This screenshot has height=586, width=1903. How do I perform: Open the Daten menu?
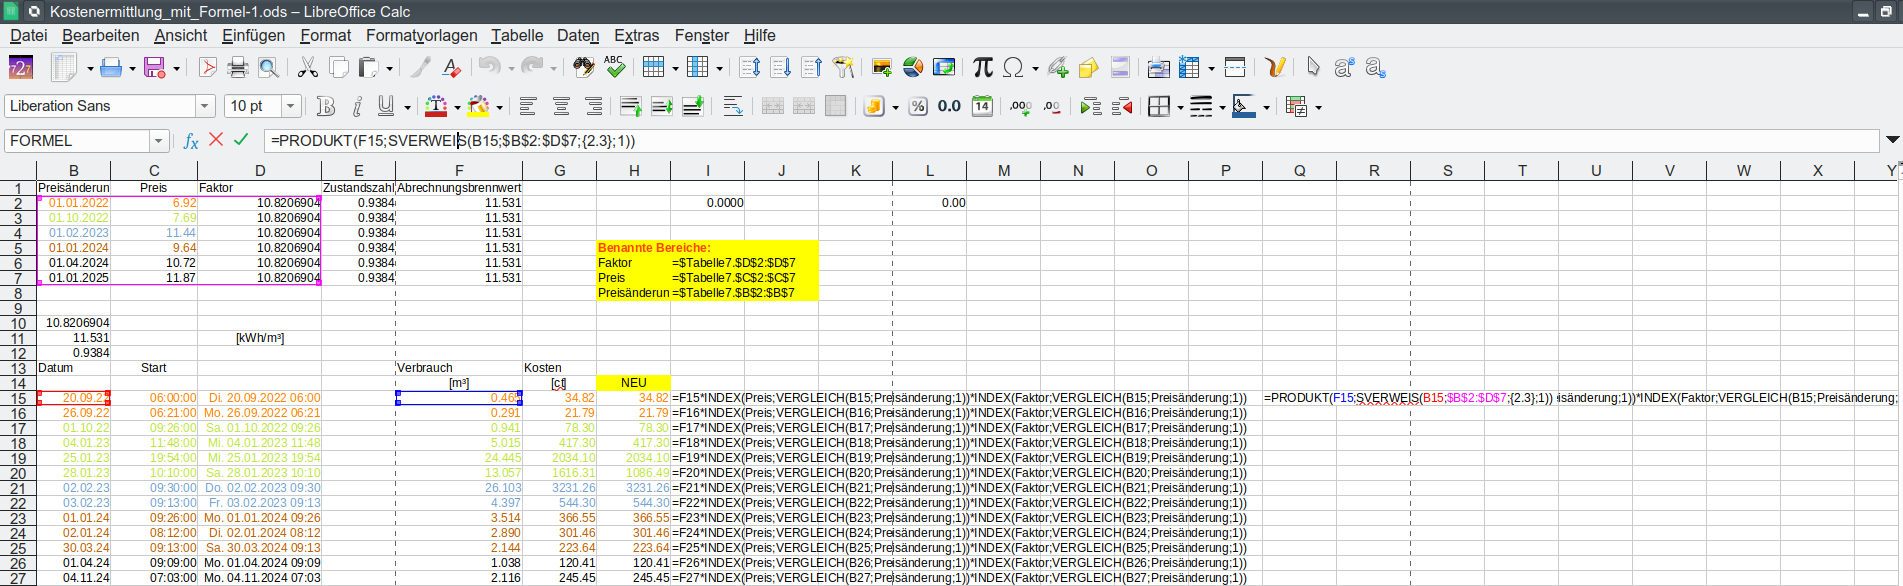click(x=578, y=35)
